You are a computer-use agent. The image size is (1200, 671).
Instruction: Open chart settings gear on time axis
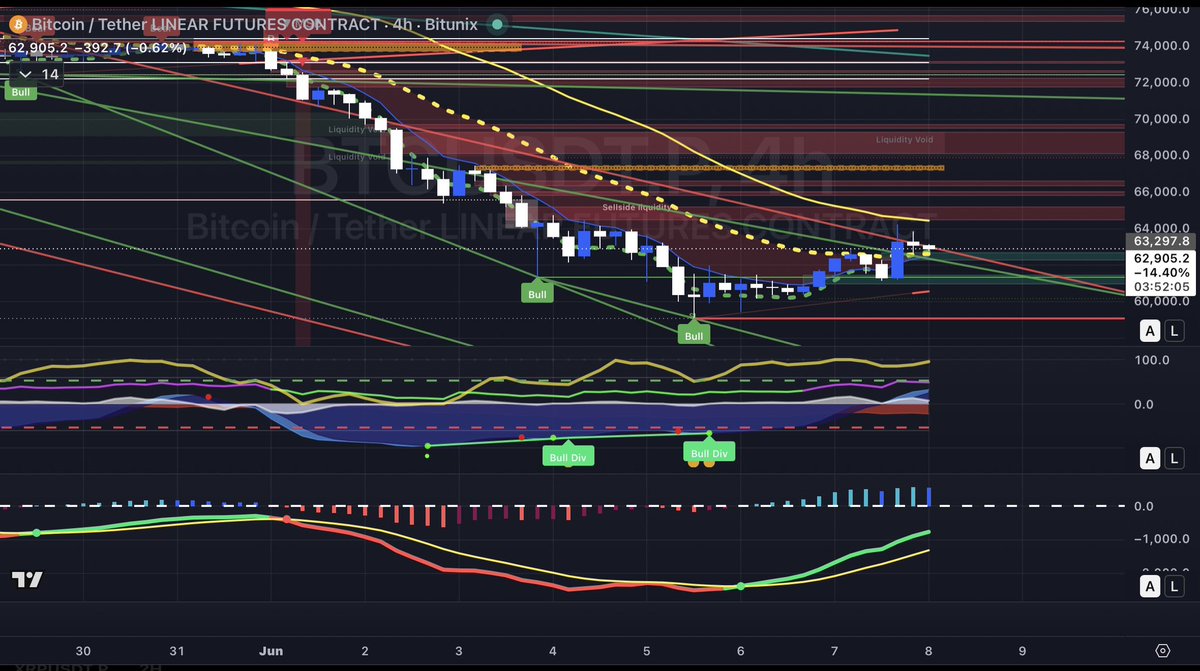pos(1162,649)
